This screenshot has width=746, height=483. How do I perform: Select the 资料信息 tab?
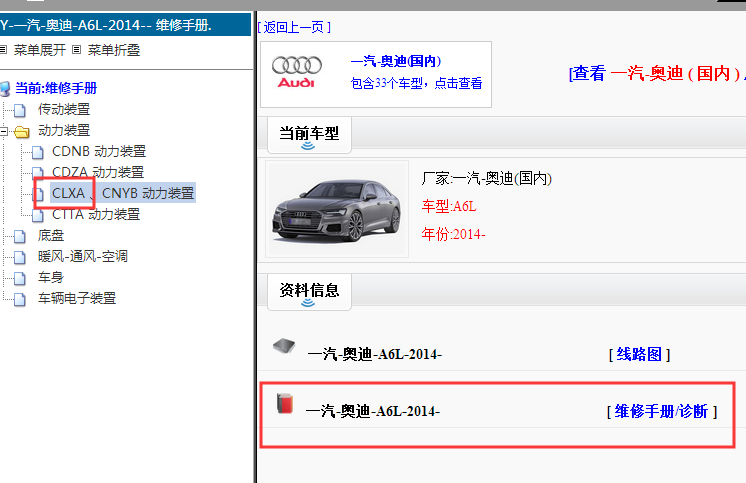(x=309, y=292)
